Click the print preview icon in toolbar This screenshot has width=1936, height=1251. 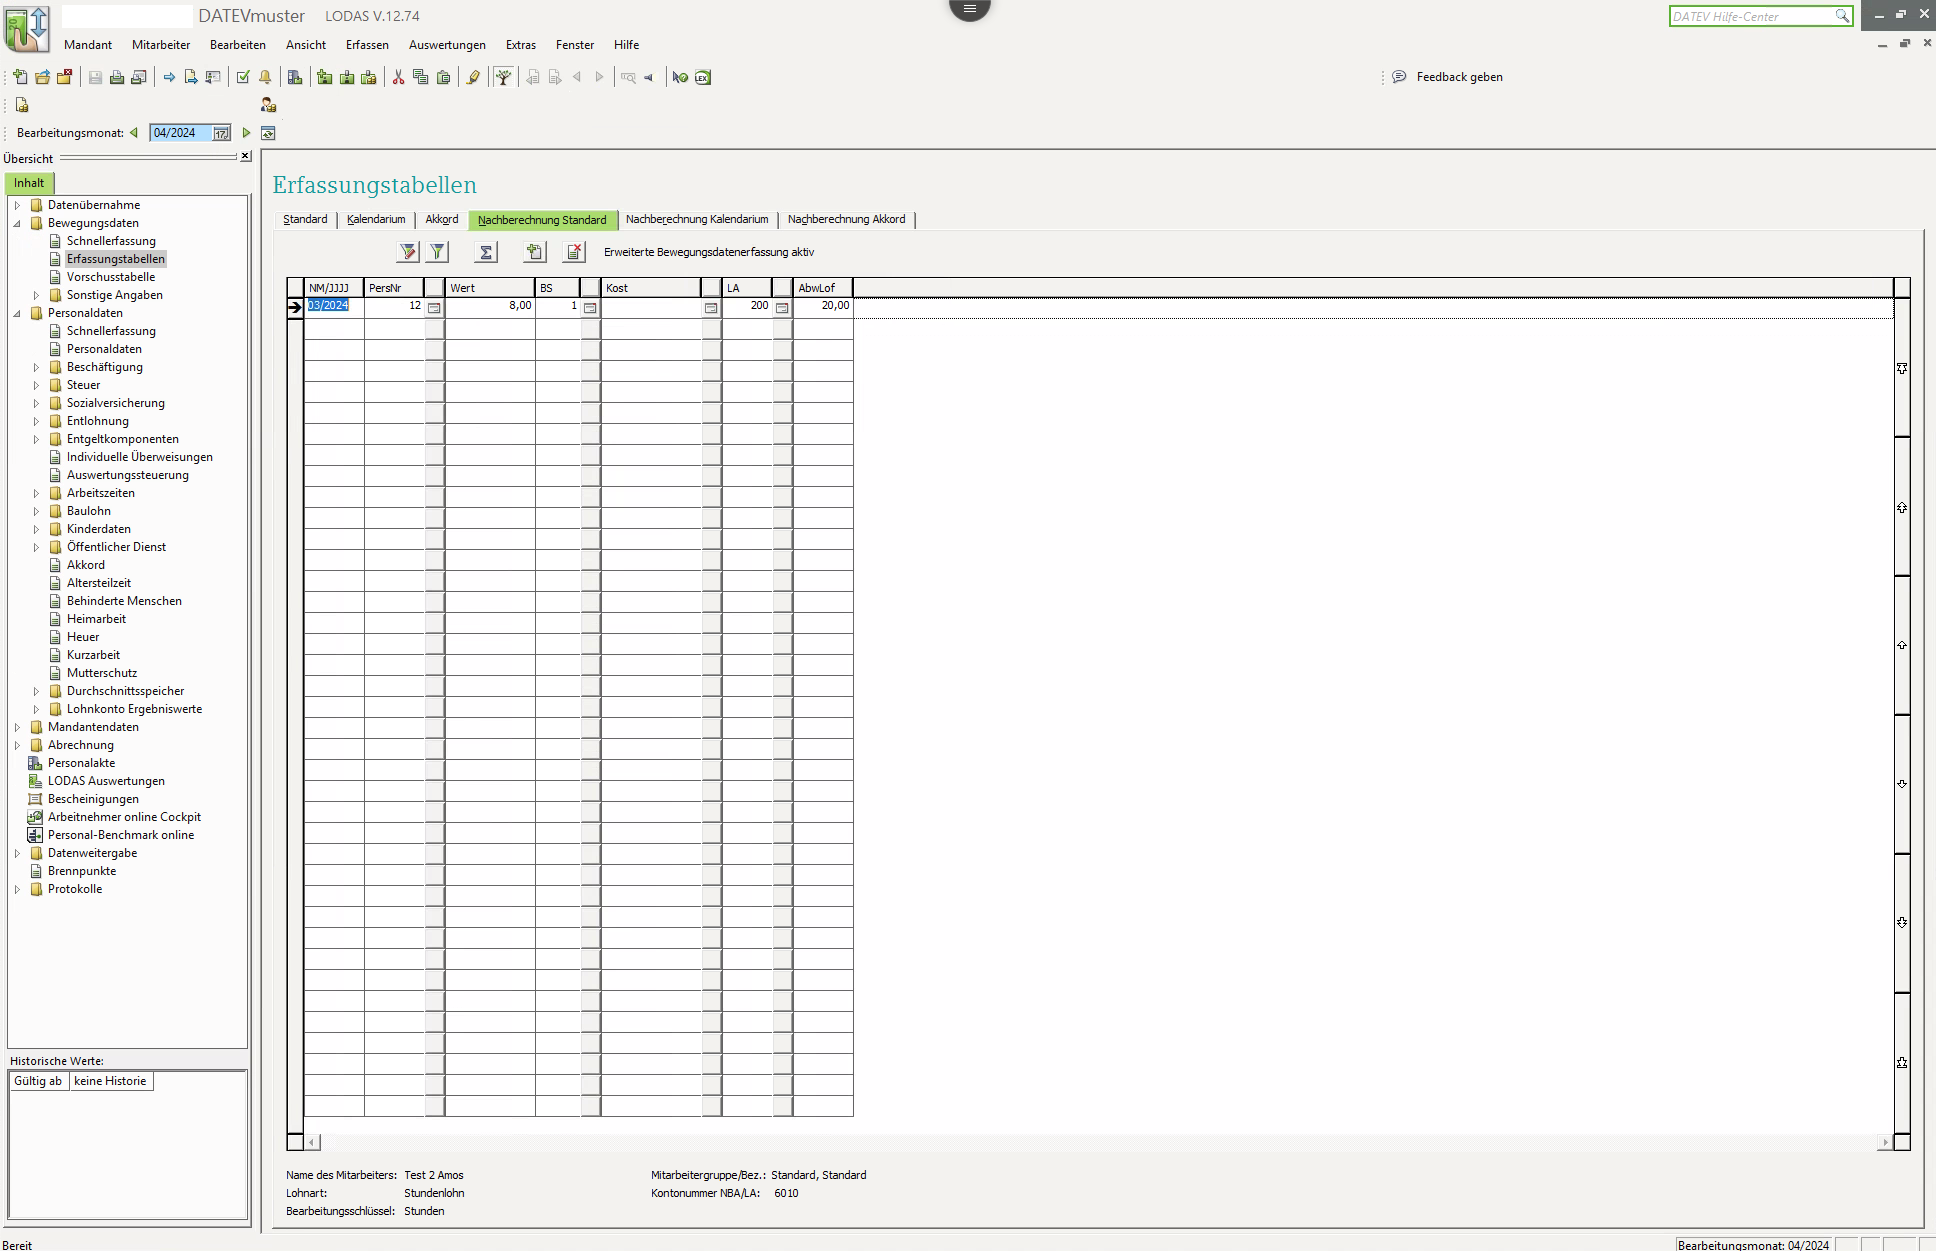139,77
